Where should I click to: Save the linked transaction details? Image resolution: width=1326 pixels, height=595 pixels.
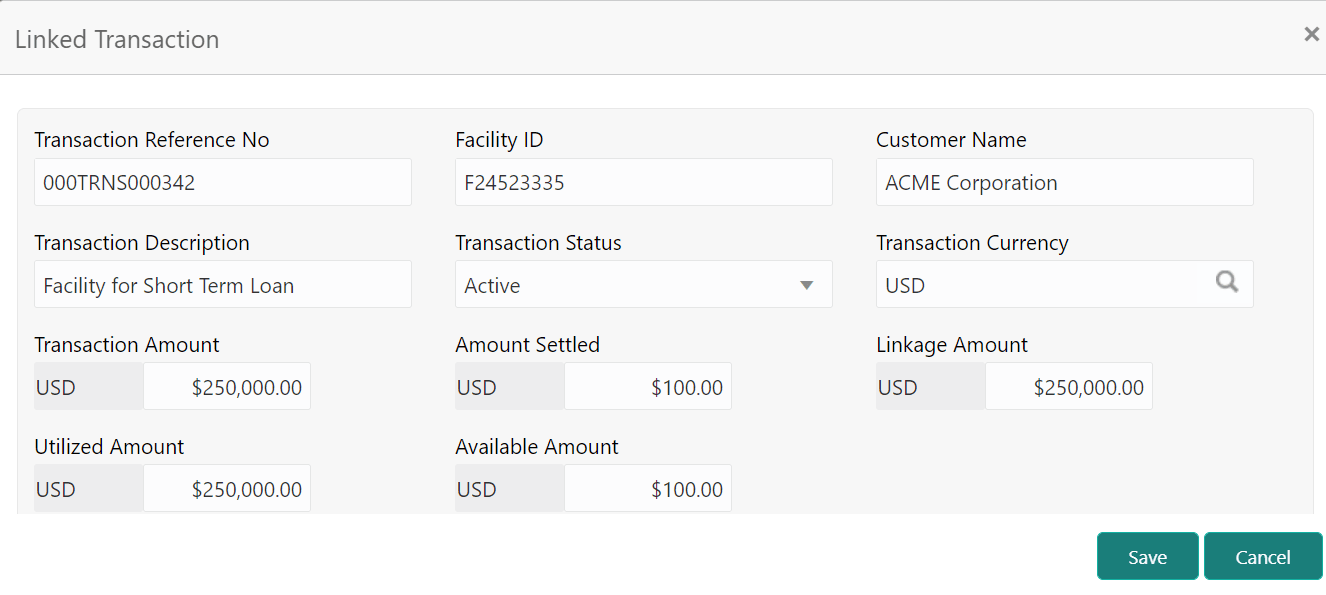tap(1147, 556)
